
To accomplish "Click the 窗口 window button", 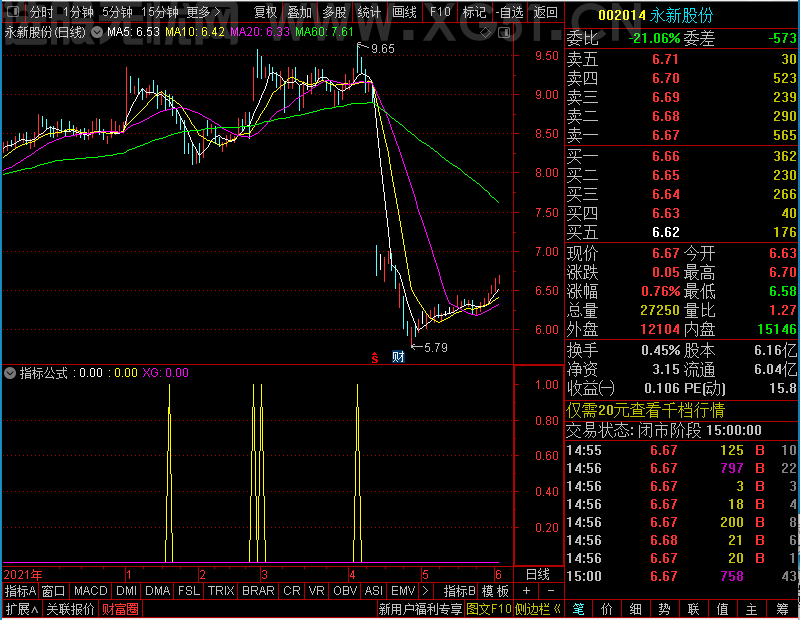I will (x=54, y=591).
